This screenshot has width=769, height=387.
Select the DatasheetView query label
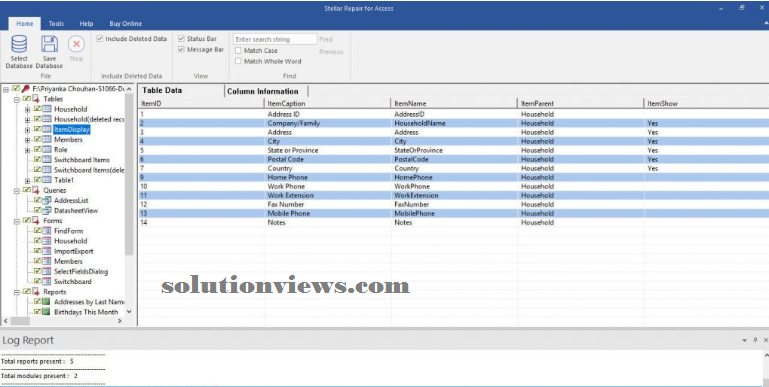point(76,210)
